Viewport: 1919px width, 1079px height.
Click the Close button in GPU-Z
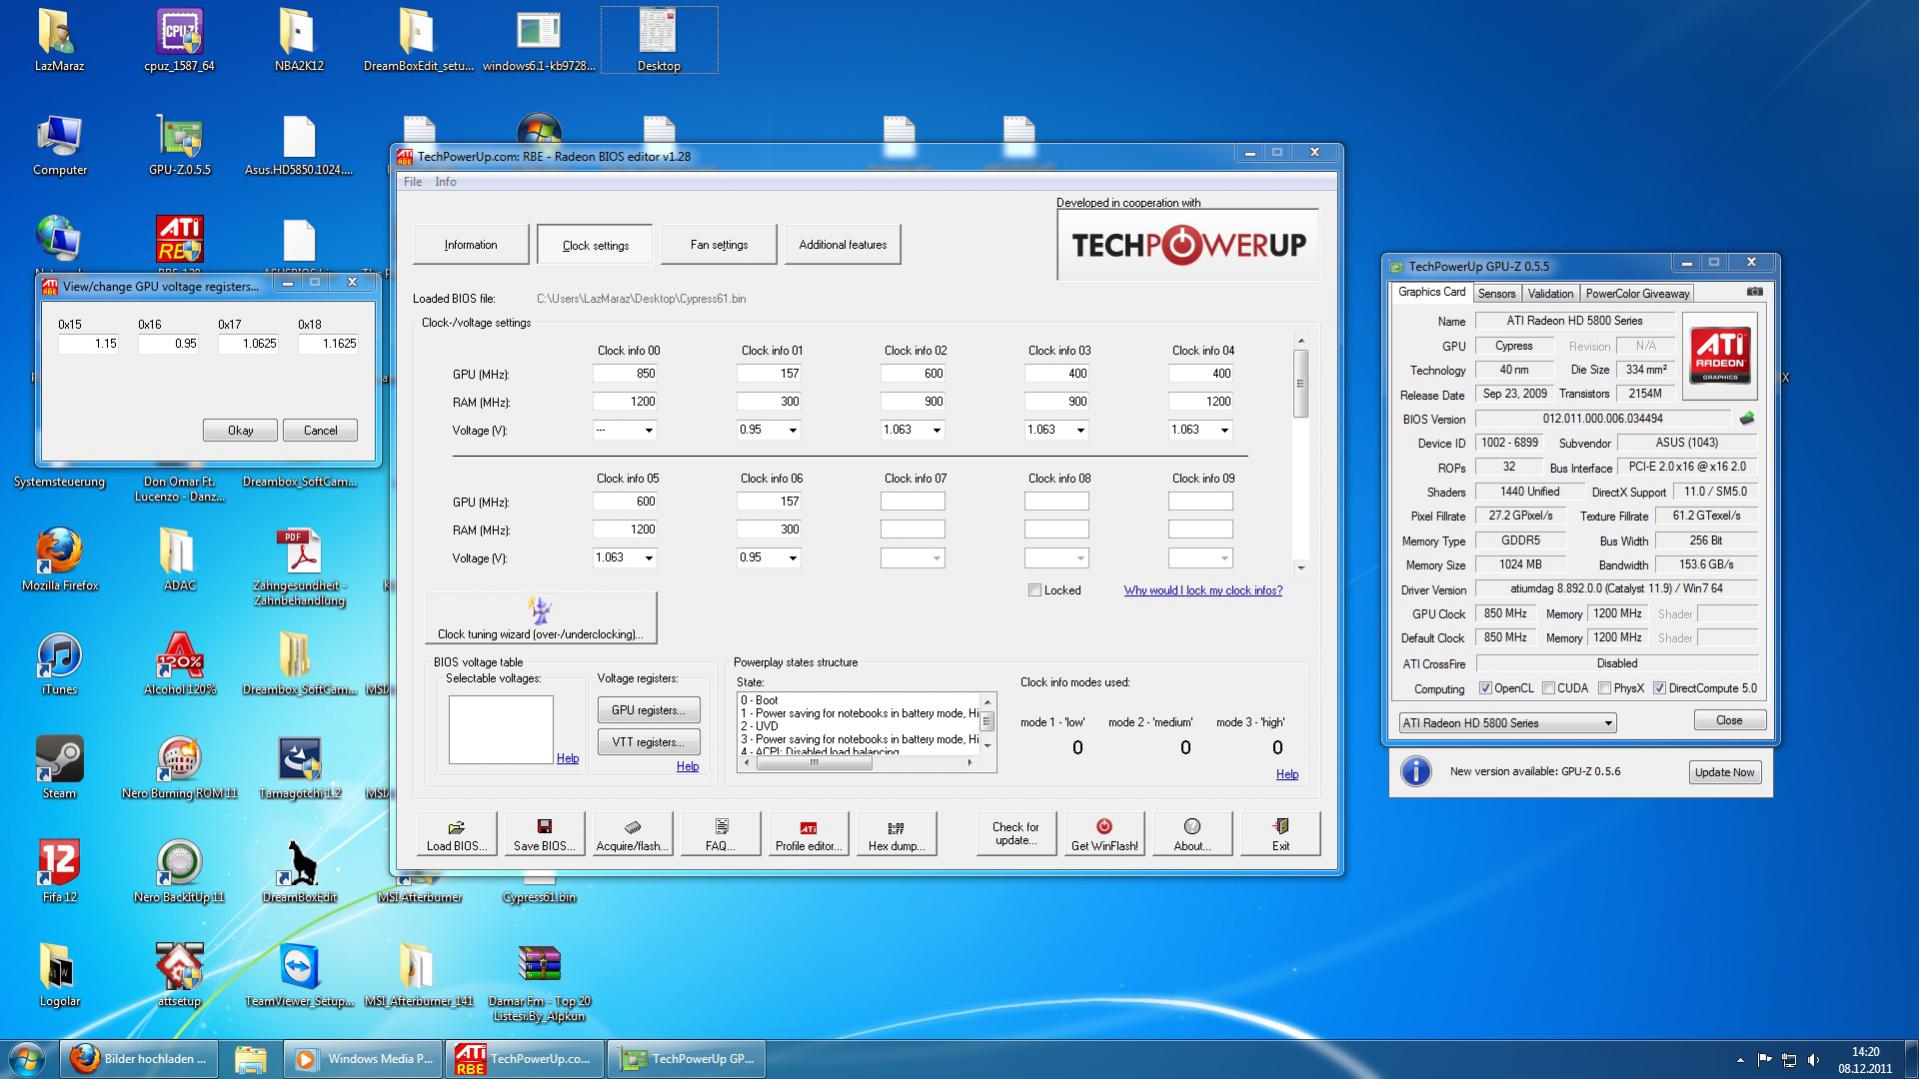(1729, 720)
